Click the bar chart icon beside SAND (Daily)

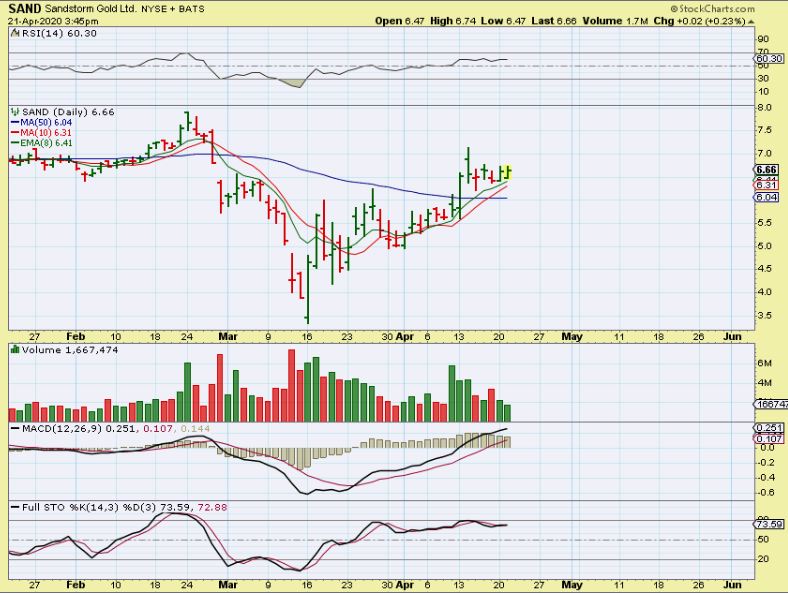coord(15,112)
